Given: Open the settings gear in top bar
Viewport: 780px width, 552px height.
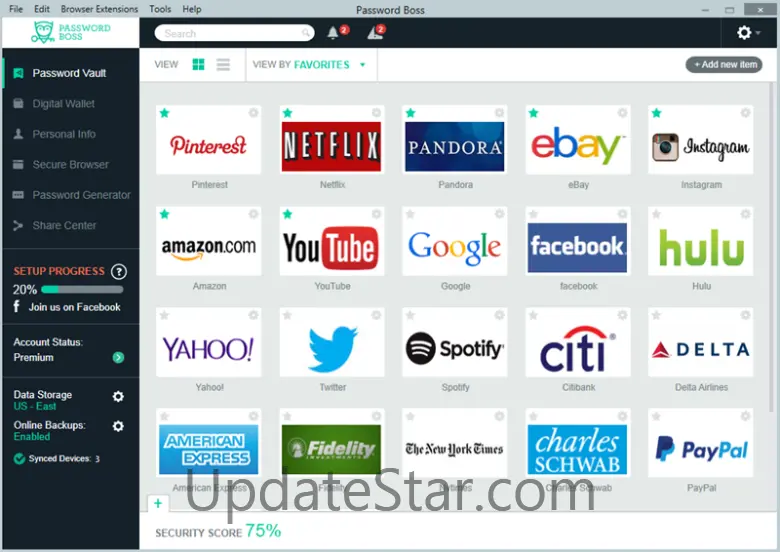Looking at the screenshot, I should pos(744,33).
